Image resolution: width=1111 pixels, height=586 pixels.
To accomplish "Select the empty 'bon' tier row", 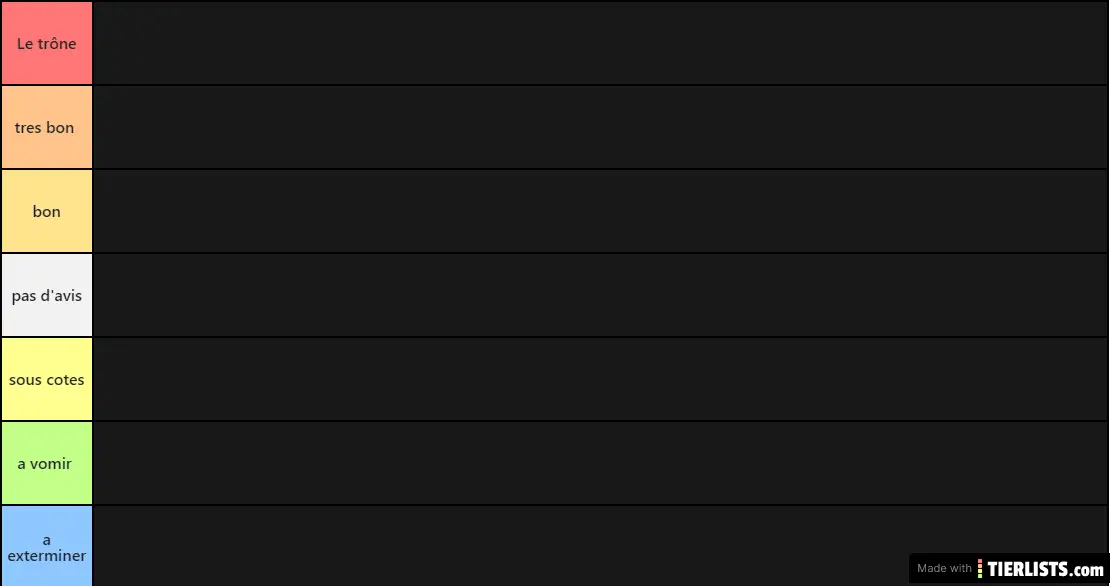I will point(600,211).
